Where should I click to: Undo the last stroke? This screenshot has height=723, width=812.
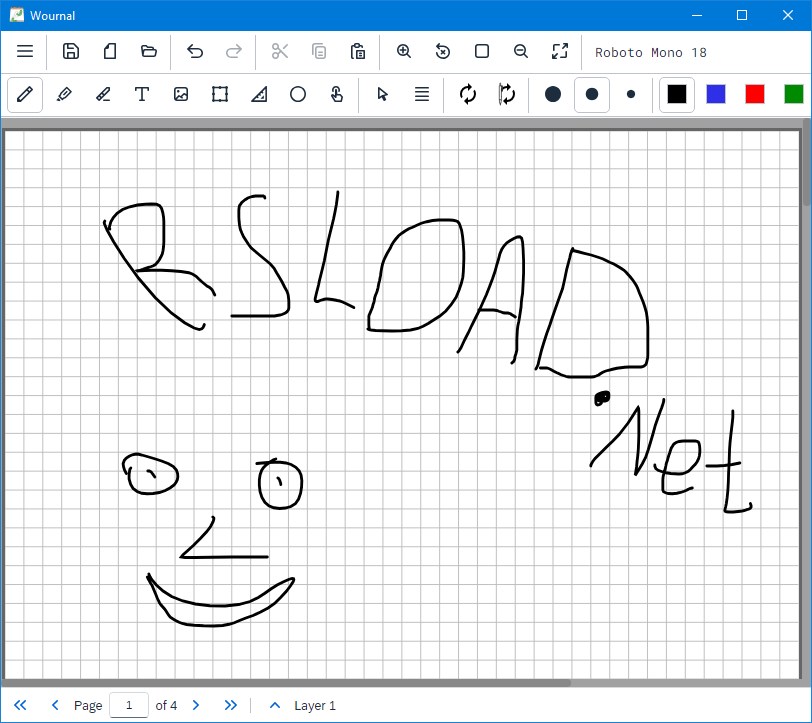[x=194, y=51]
